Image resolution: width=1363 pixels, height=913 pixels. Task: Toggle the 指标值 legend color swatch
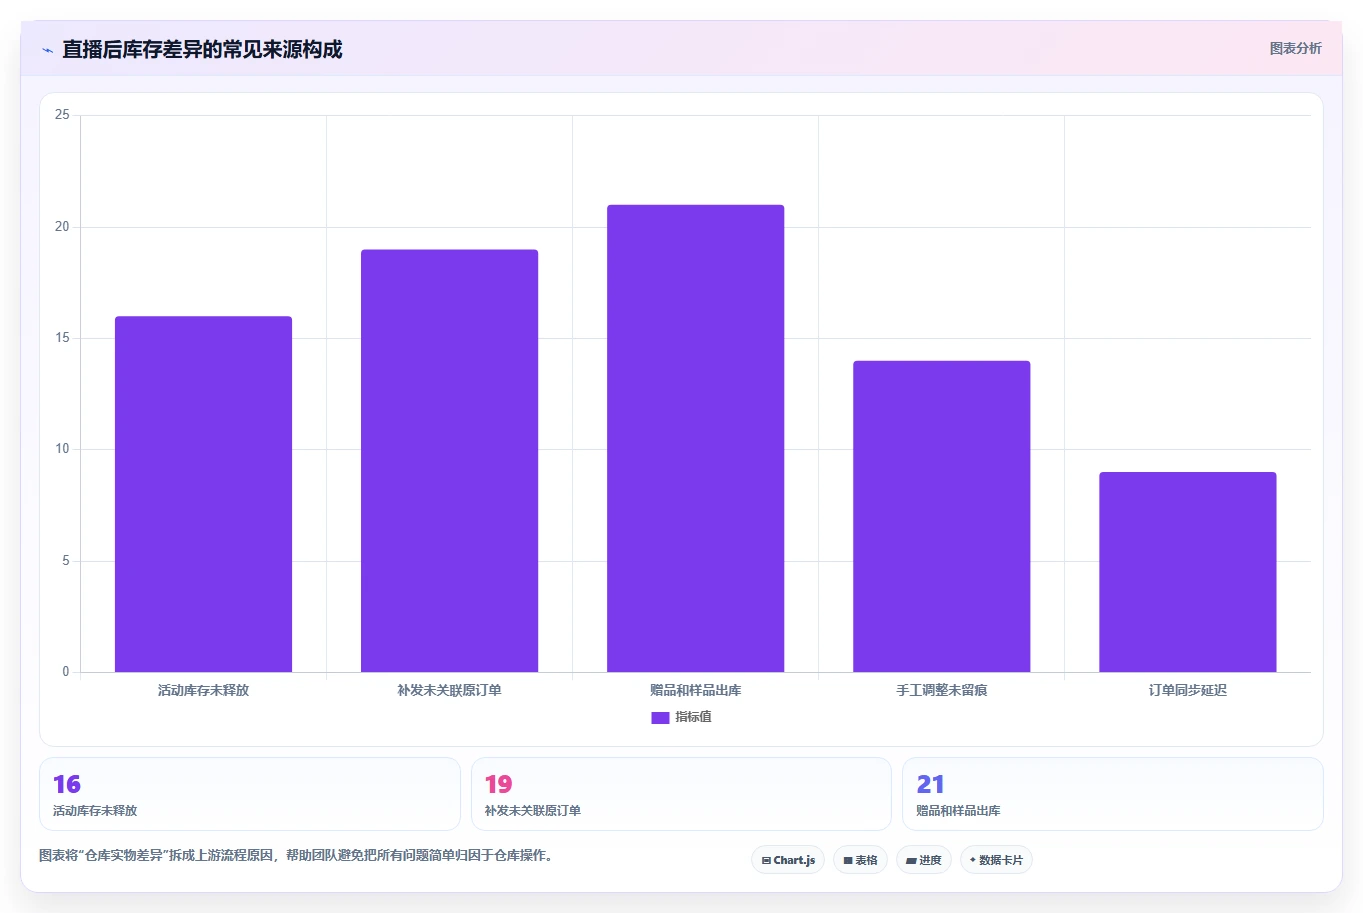click(x=660, y=717)
